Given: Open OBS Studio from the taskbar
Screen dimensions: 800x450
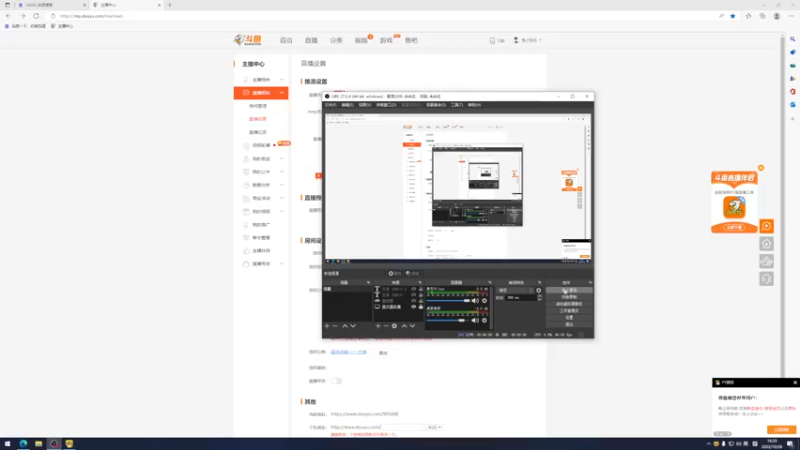Looking at the screenshot, I should click(54, 443).
